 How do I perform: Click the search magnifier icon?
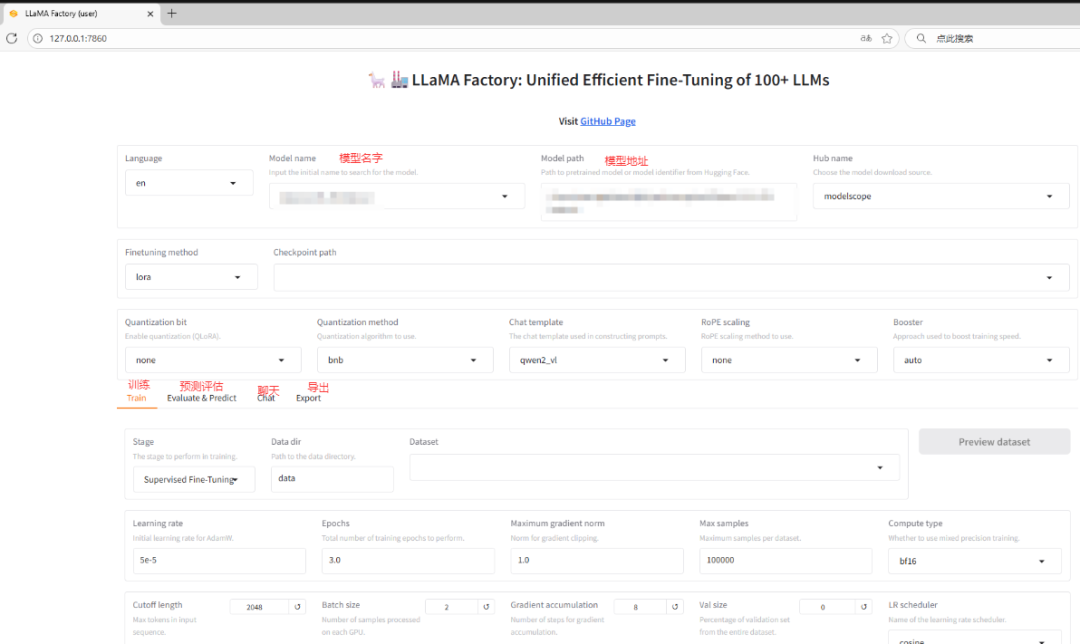point(921,39)
